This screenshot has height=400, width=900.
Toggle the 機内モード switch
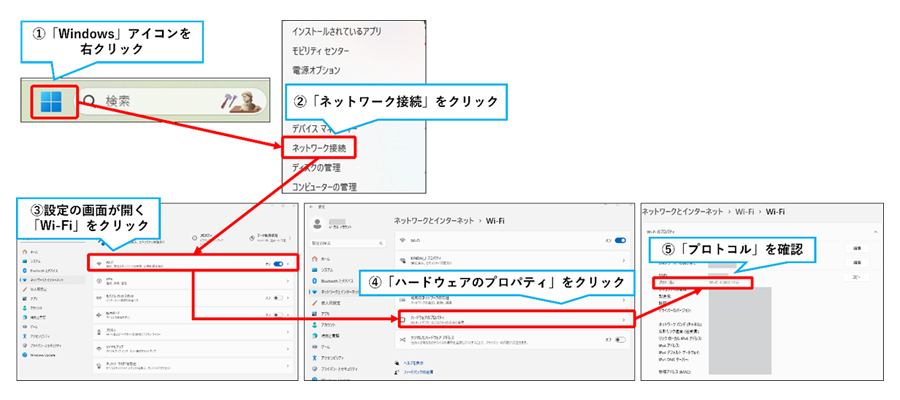[x=278, y=314]
